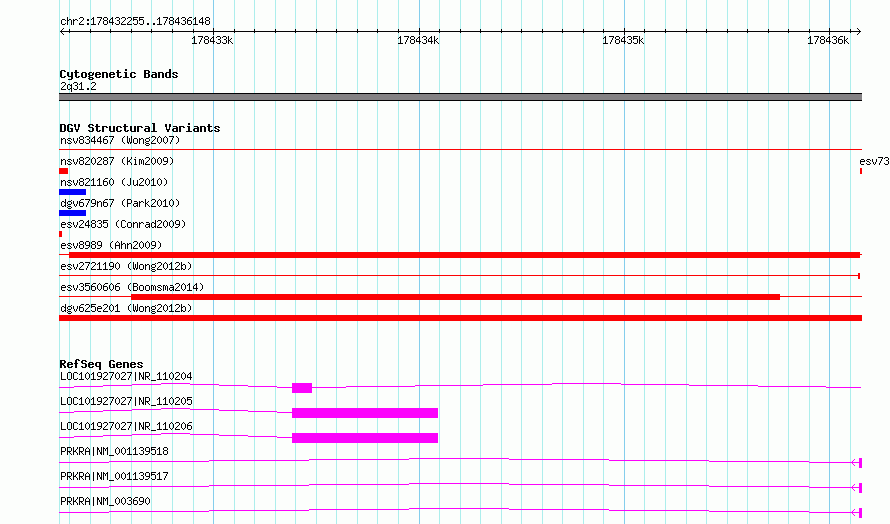
Task: Select the short magenta NR_110204 exon block
Action: tap(302, 388)
